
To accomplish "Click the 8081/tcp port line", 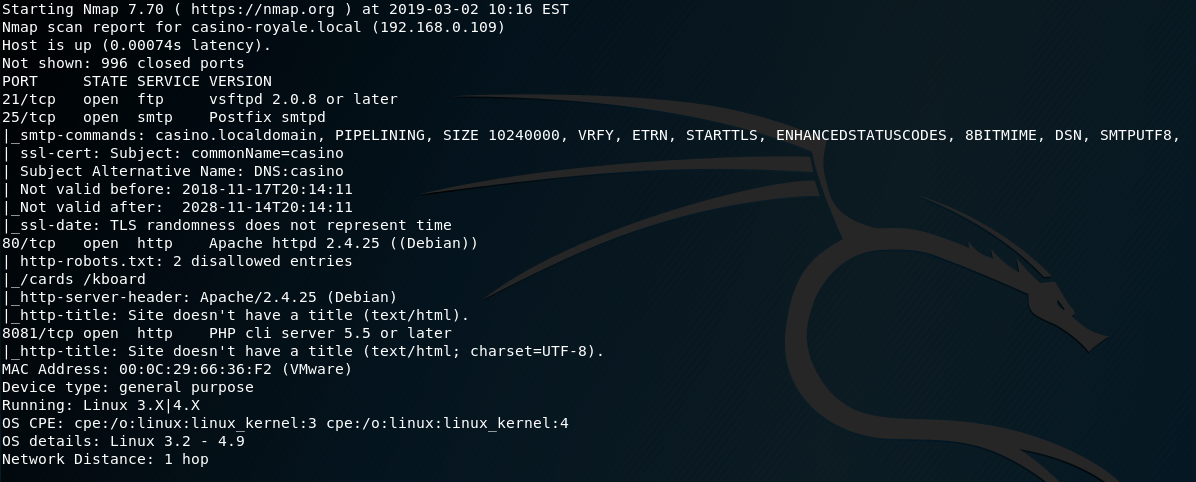I will pos(227,333).
